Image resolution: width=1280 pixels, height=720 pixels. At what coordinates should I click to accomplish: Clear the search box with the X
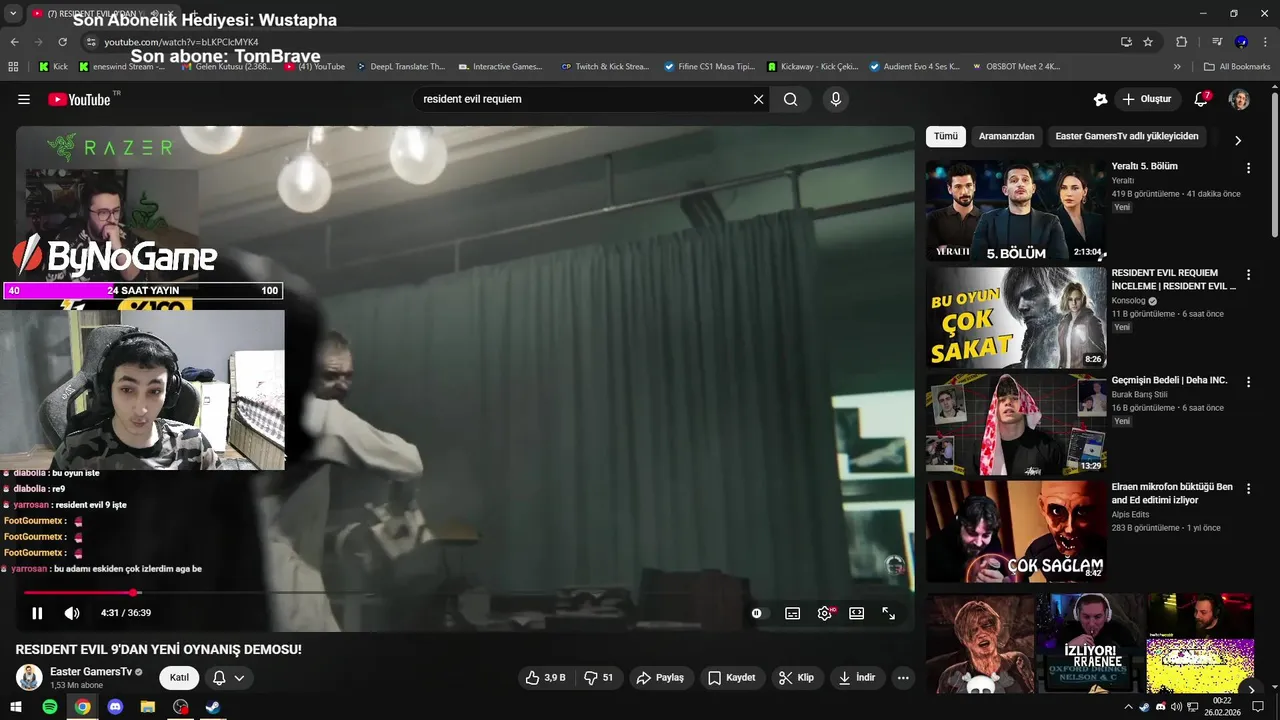pyautogui.click(x=758, y=99)
